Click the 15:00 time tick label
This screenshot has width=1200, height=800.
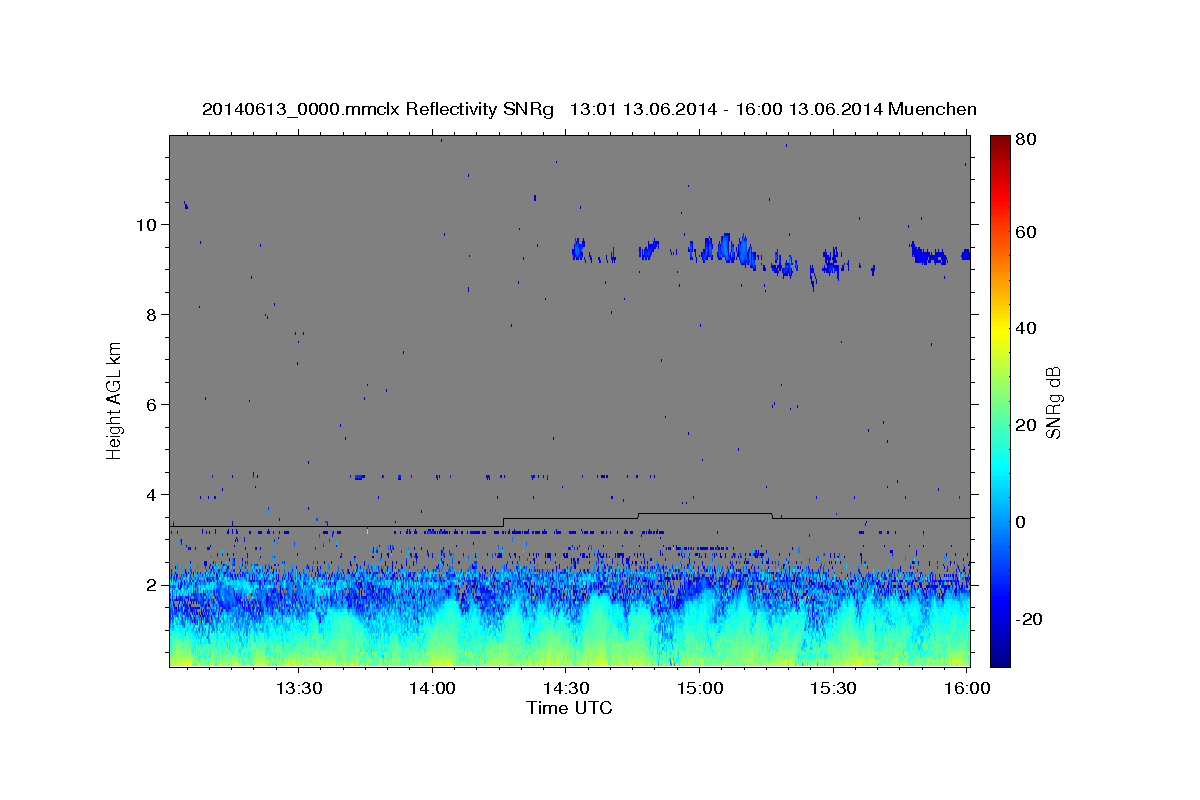pos(700,688)
